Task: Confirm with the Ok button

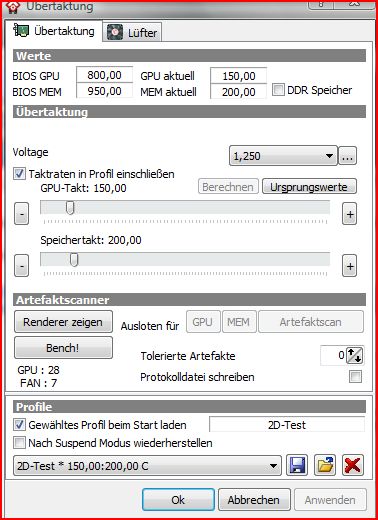Action: [x=178, y=499]
